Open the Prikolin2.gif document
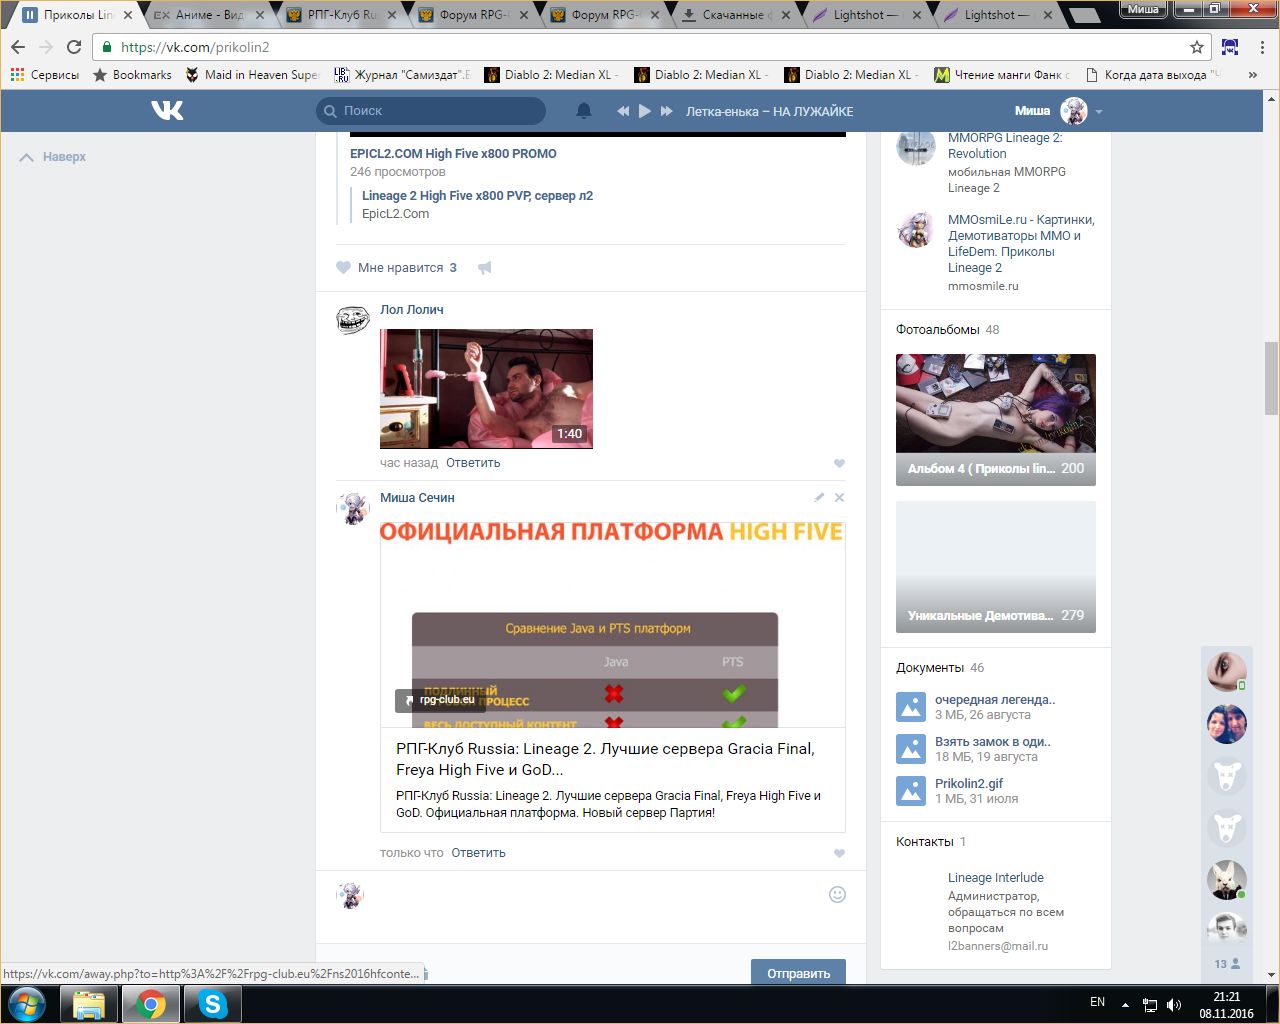 [969, 784]
